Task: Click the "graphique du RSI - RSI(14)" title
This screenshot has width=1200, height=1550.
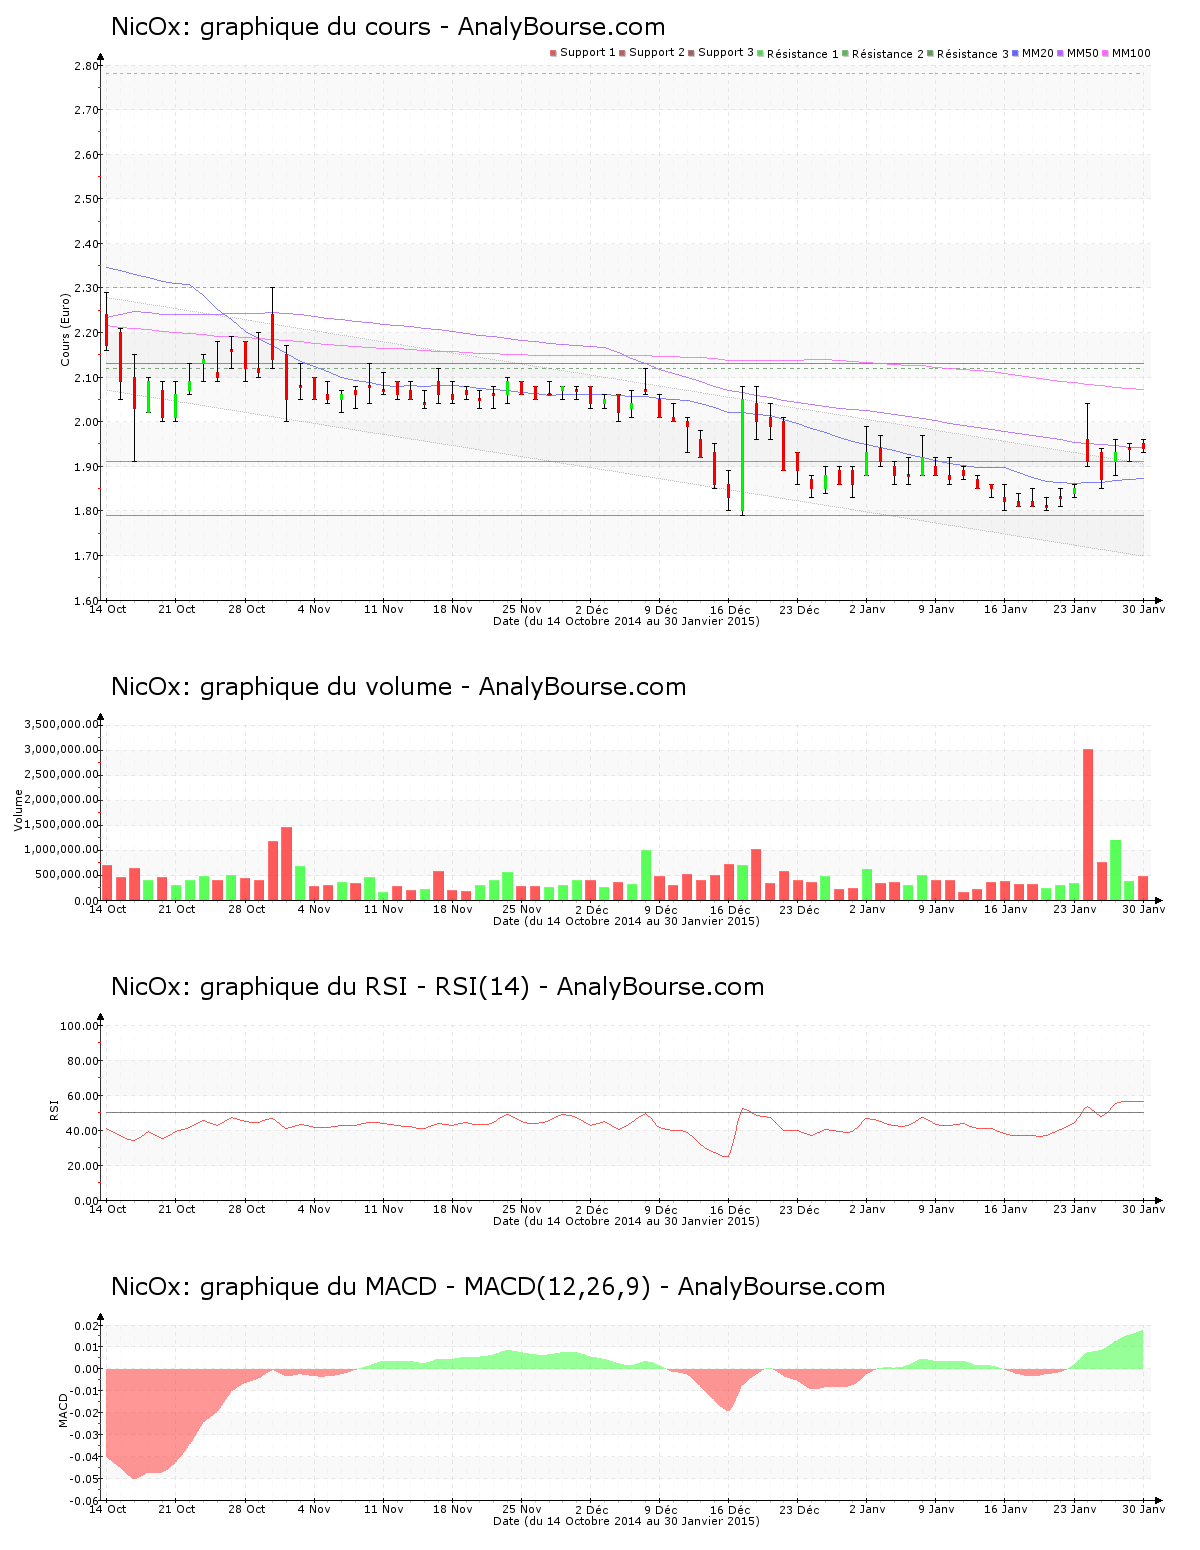Action: coord(364,987)
